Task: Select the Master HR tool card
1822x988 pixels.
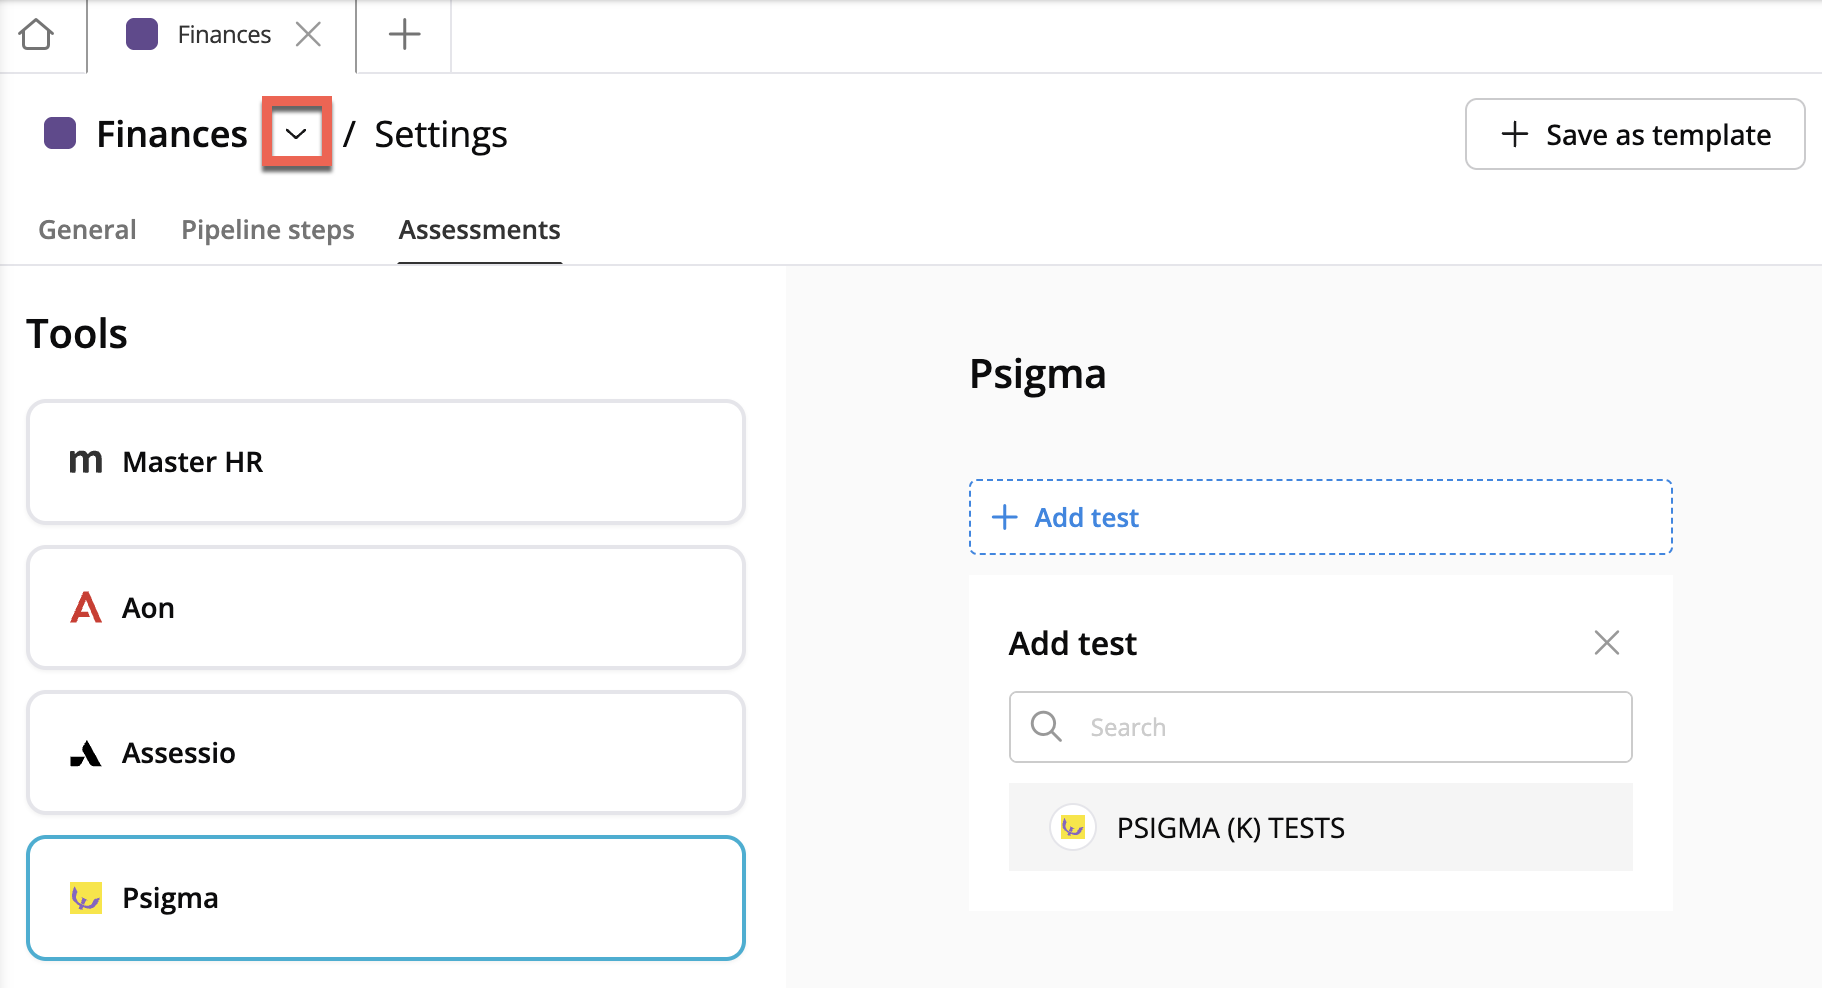Action: [386, 462]
